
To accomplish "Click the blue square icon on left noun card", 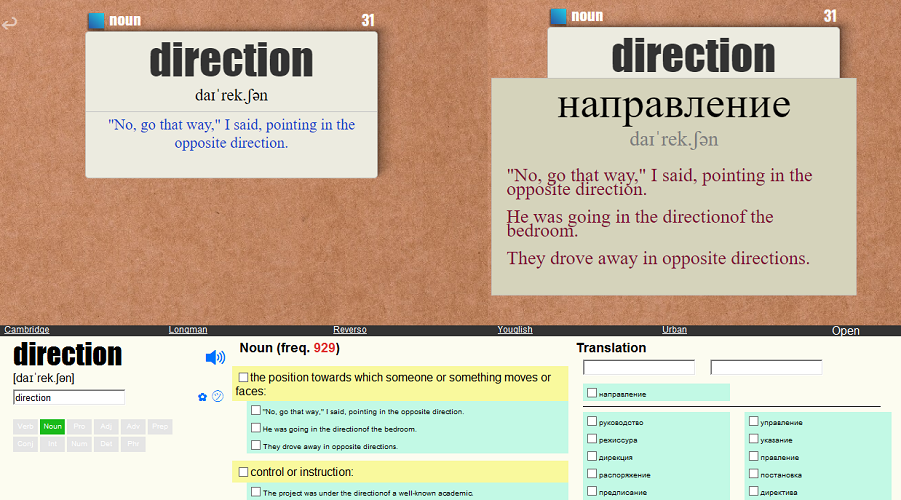I will coord(97,21).
